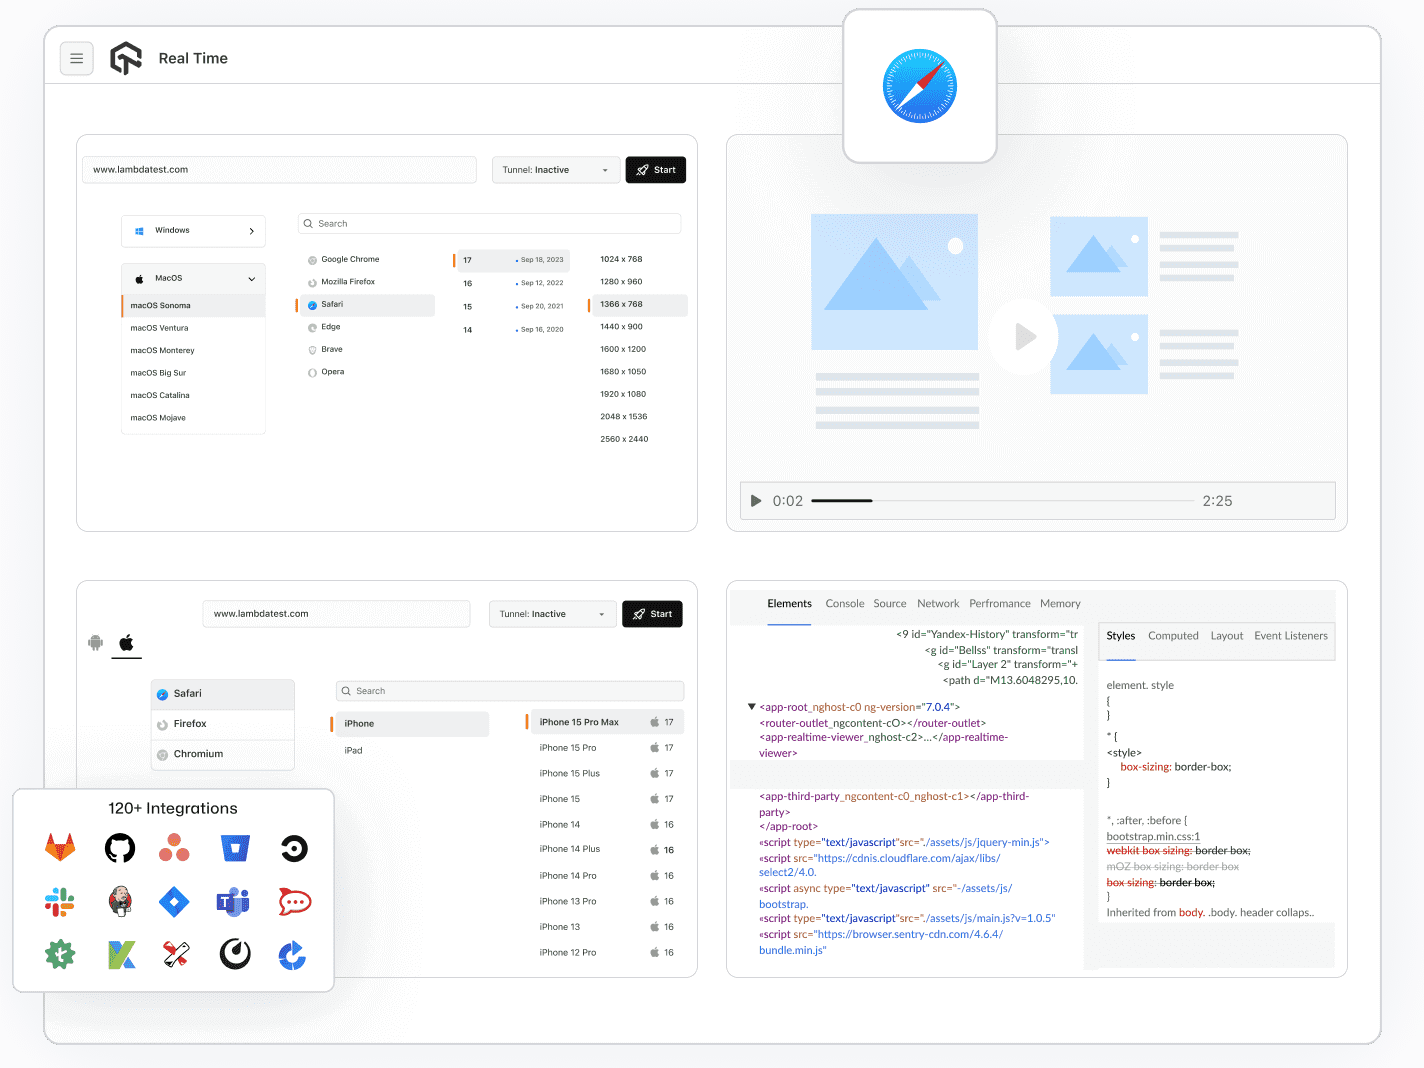The image size is (1424, 1068).
Task: Click the large Safari compass icon
Action: click(919, 87)
